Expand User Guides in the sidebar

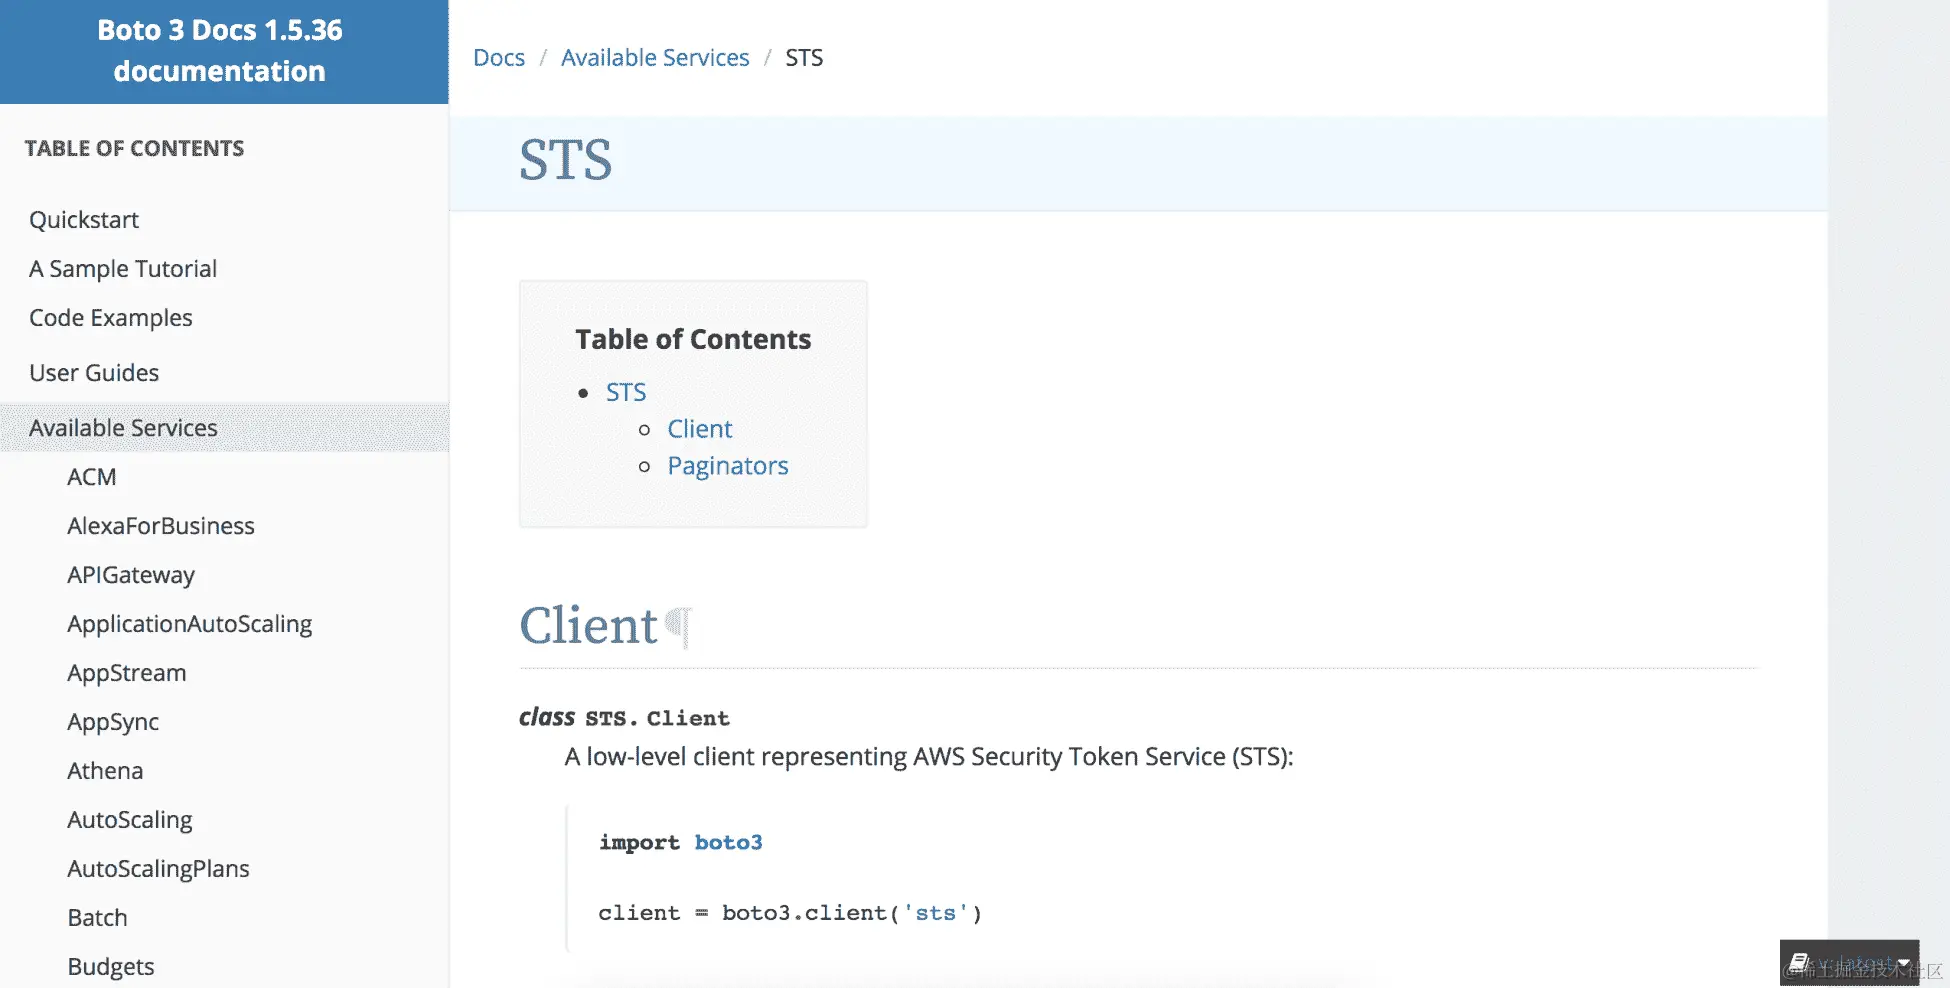pyautogui.click(x=94, y=373)
